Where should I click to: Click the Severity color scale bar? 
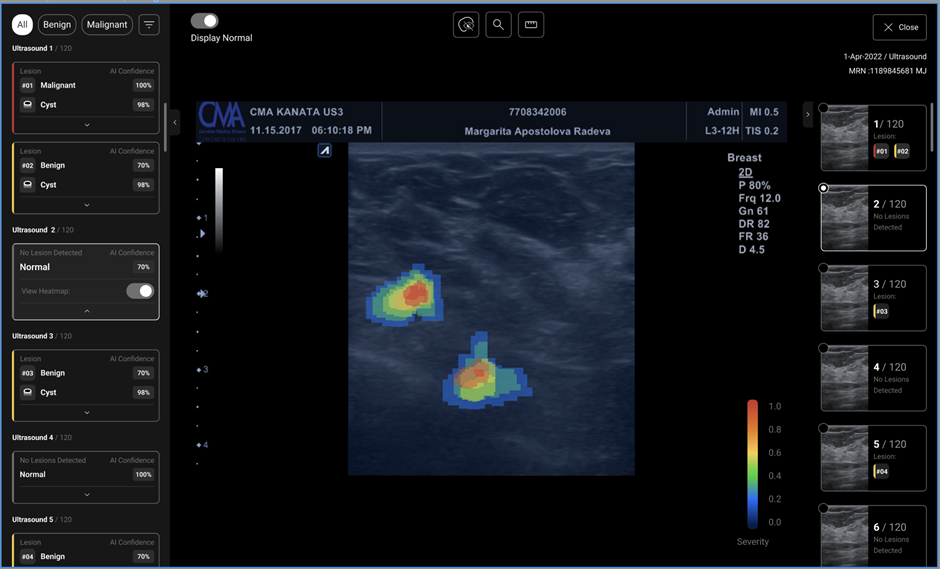pos(752,464)
